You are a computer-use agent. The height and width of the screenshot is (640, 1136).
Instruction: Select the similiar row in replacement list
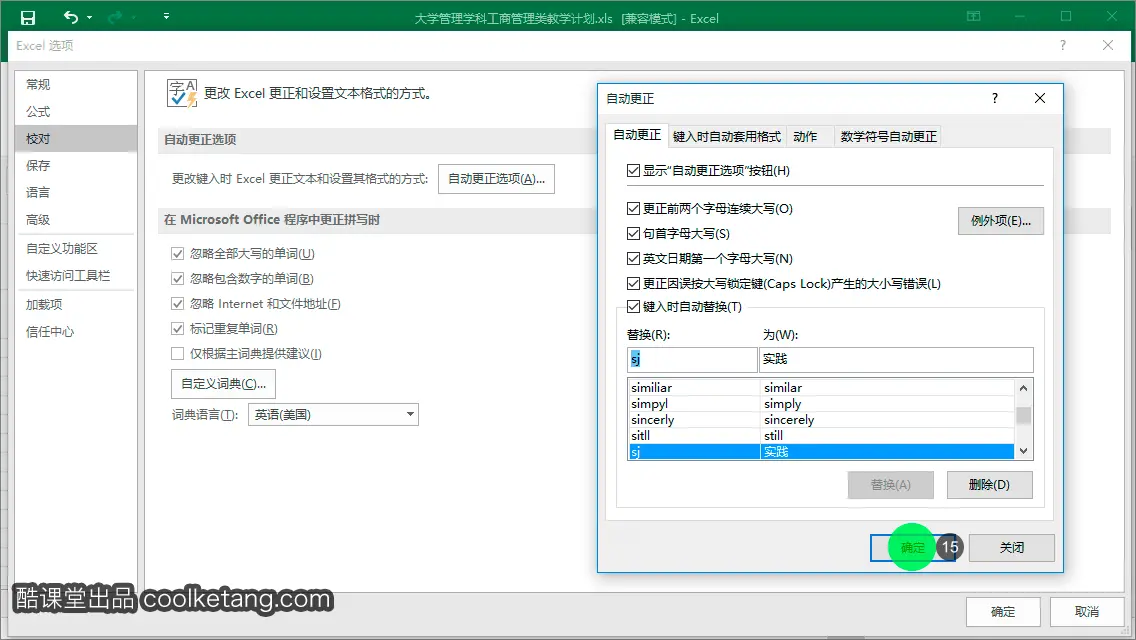pyautogui.click(x=821, y=388)
